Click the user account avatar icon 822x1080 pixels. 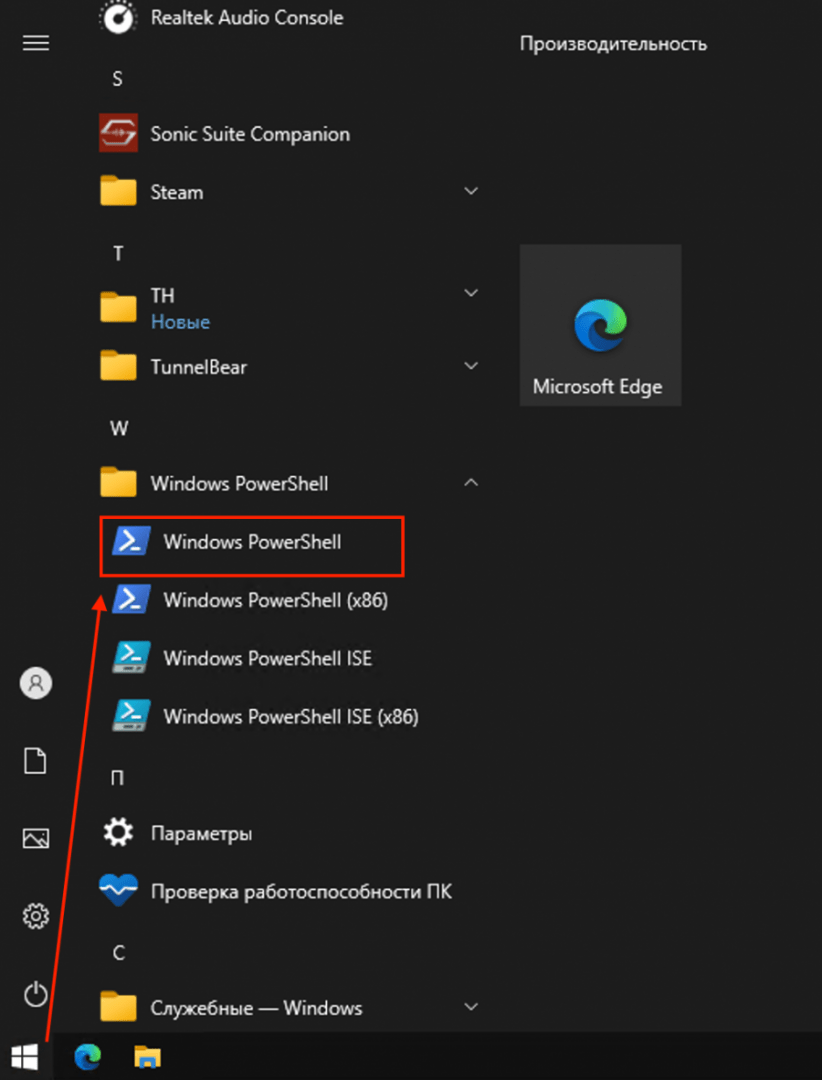click(36, 684)
